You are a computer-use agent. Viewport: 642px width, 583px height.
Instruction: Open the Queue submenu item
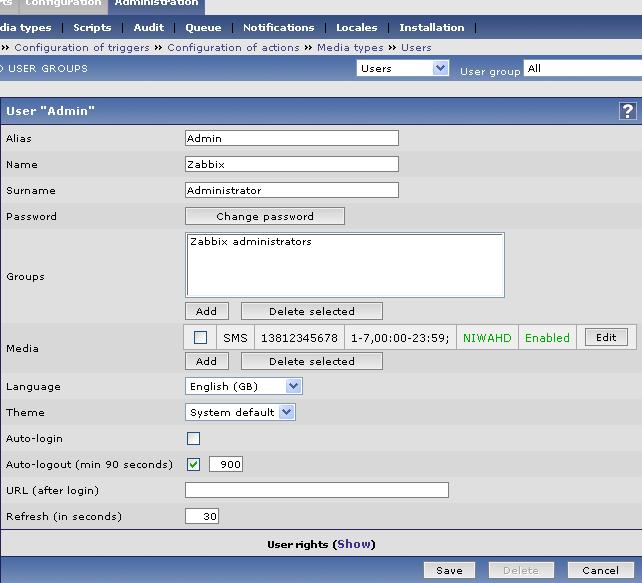(203, 27)
